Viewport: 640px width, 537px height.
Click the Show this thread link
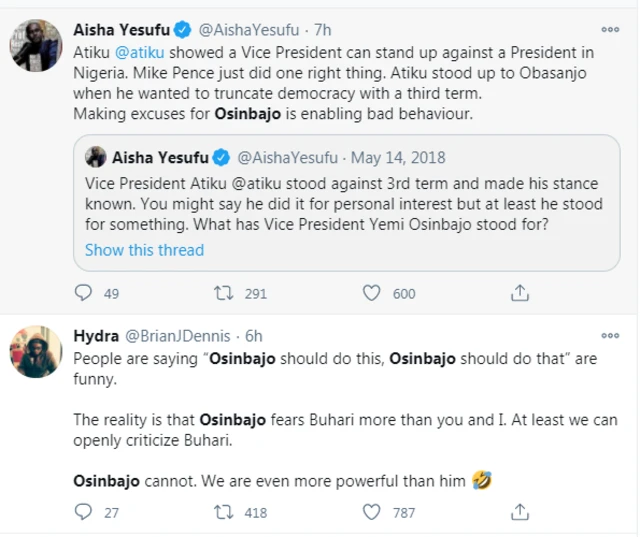[x=144, y=250]
